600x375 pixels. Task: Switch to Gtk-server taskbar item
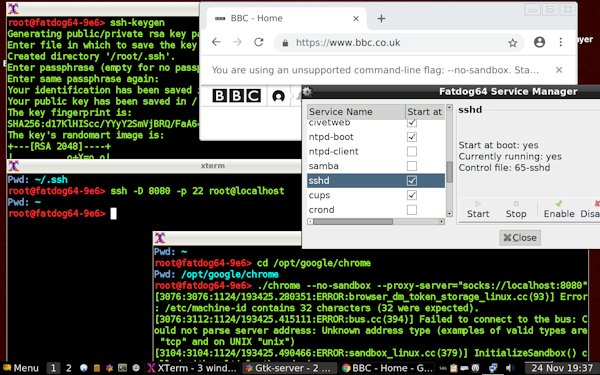[289, 368]
